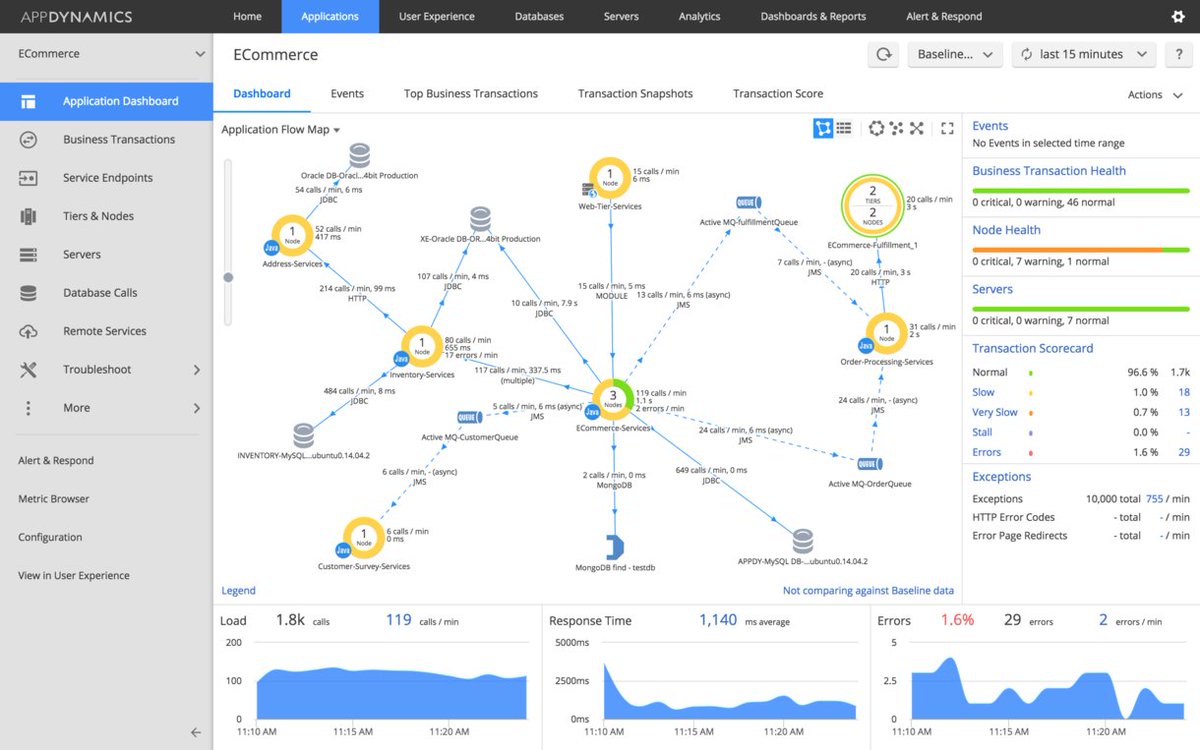Select the Address-Services node circle
Image resolution: width=1200 pixels, height=750 pixels.
(x=292, y=236)
